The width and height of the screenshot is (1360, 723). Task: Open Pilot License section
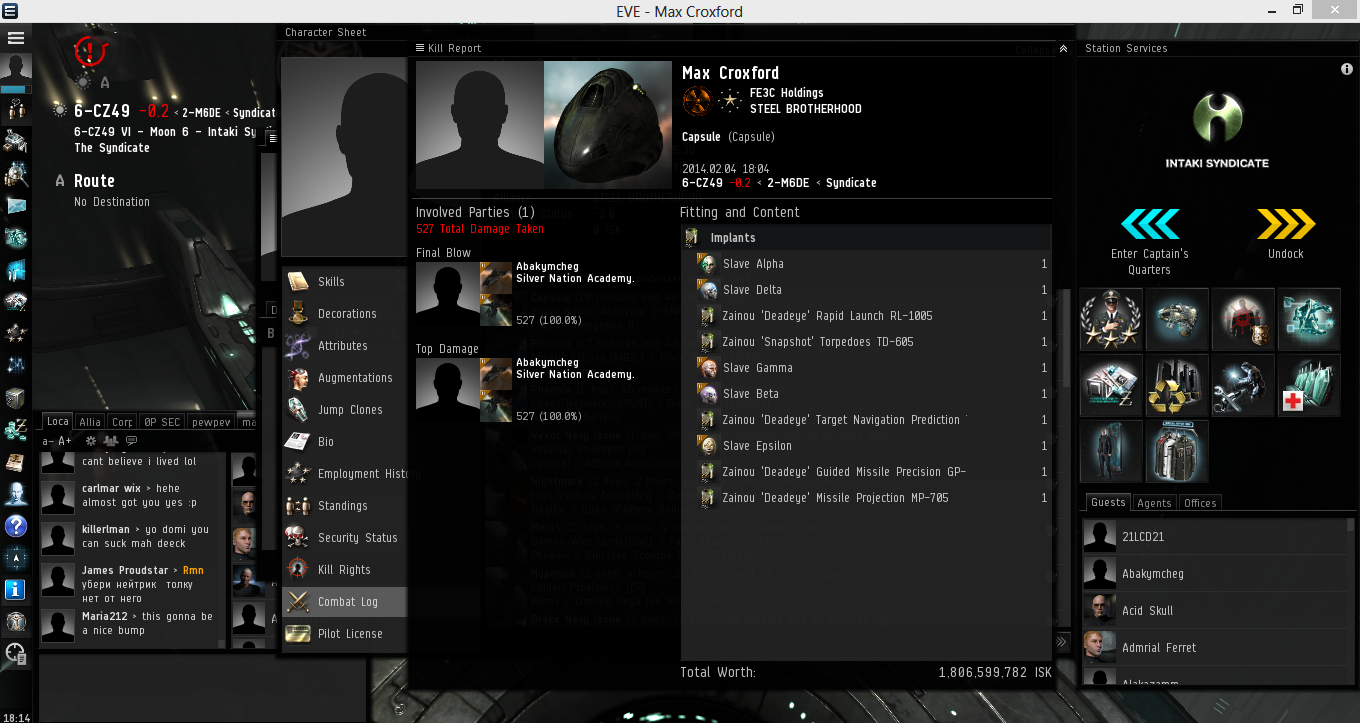tap(344, 634)
